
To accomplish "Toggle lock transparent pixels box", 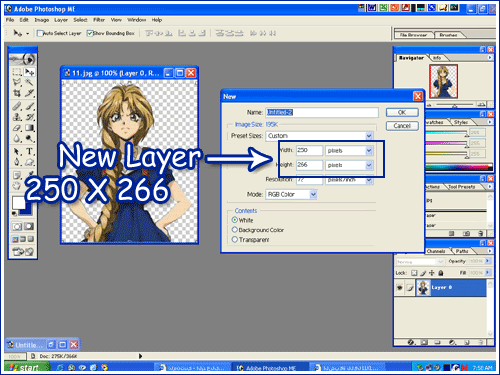I will tap(414, 273).
